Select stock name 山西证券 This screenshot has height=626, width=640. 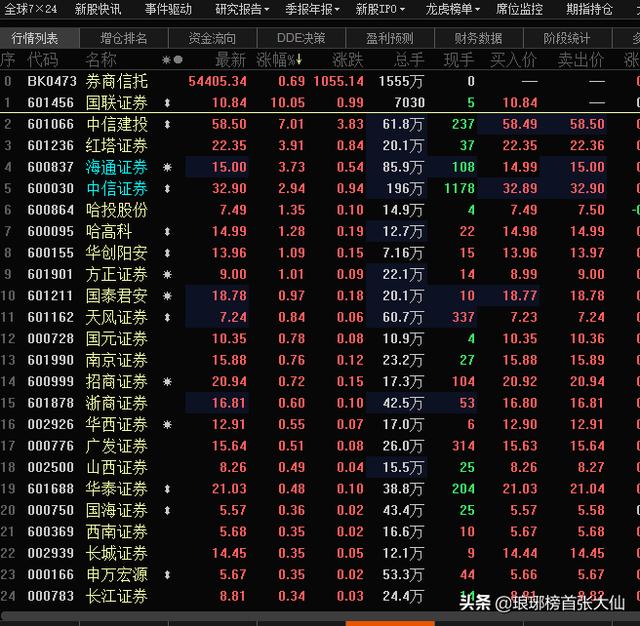pos(117,467)
